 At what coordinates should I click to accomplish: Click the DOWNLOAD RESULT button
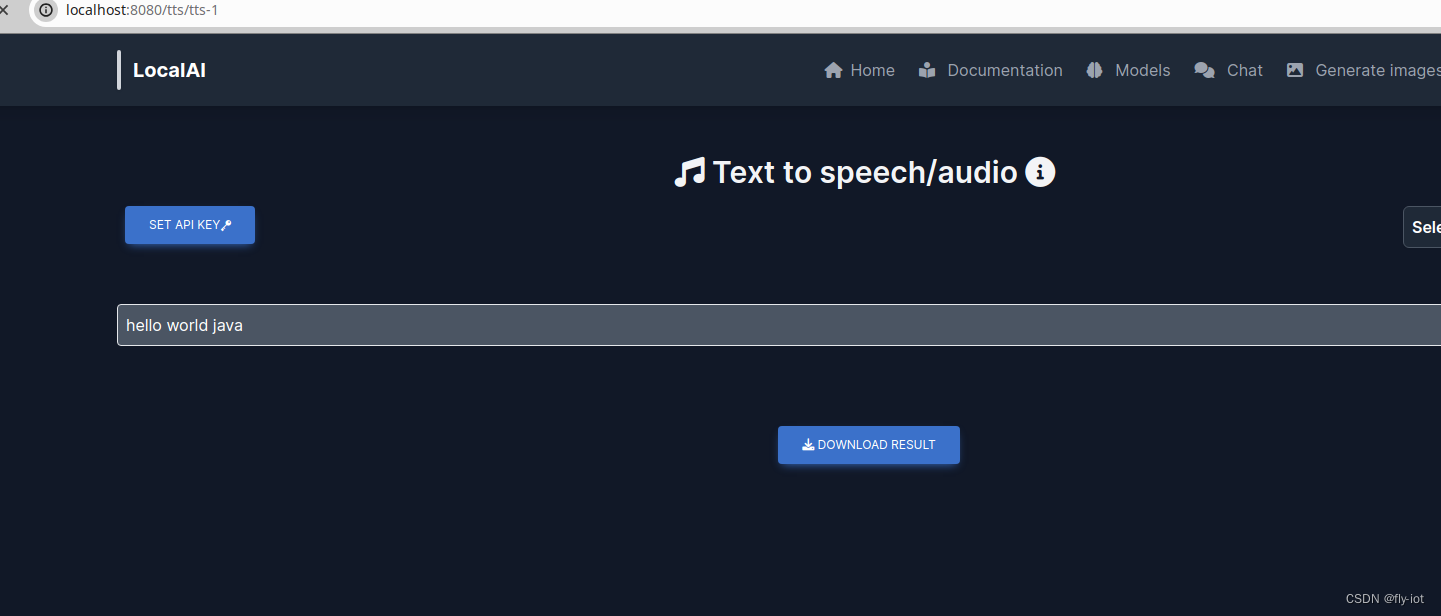pos(869,445)
